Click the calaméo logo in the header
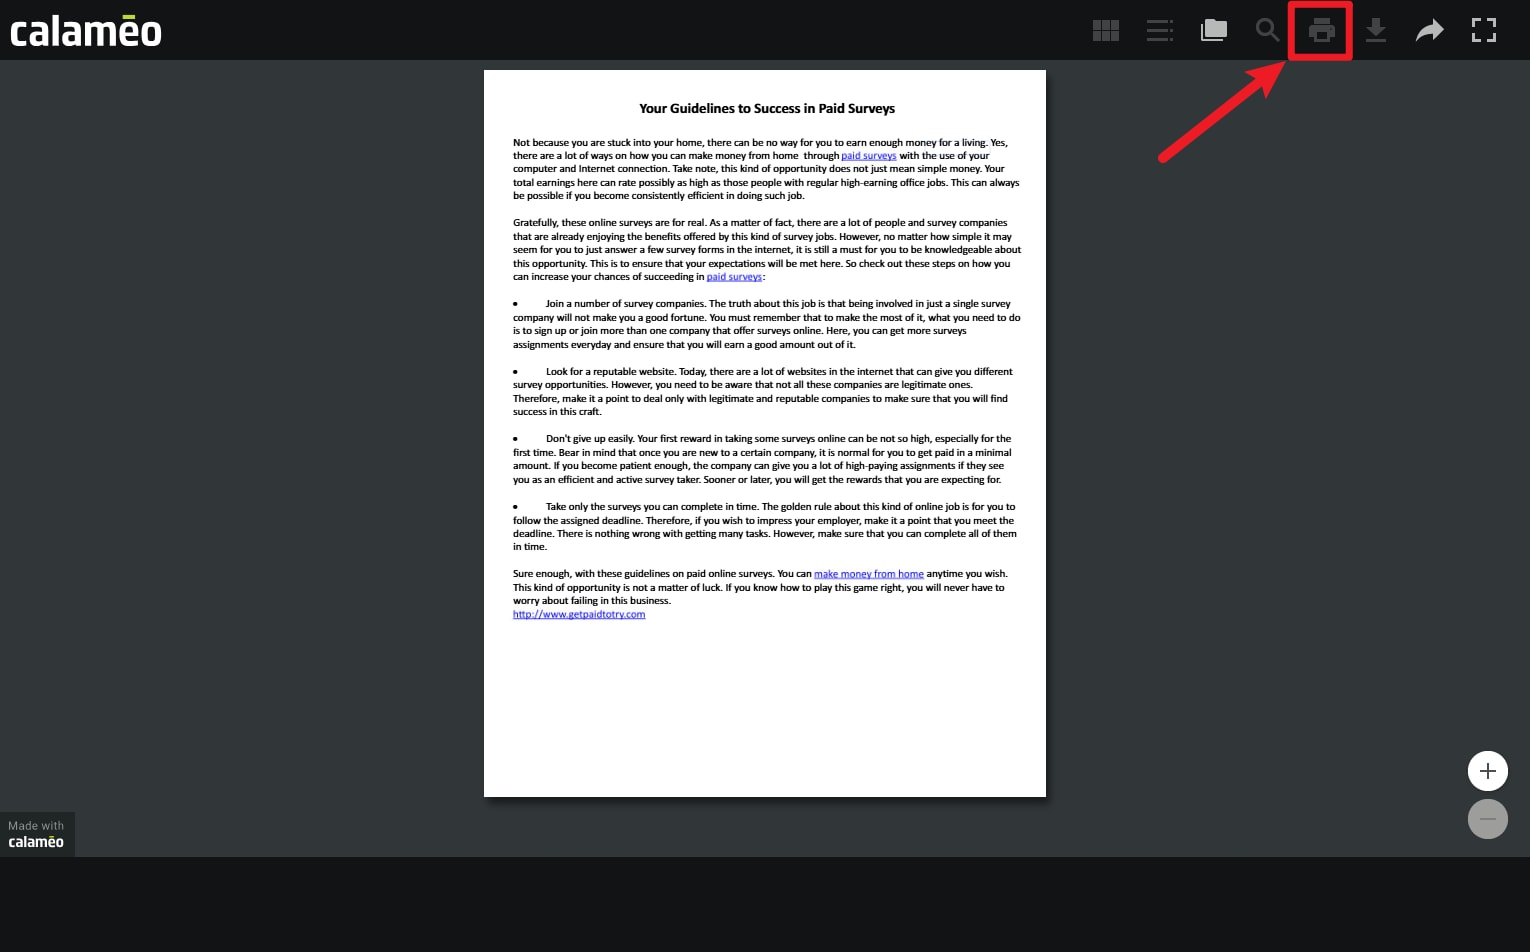 [86, 31]
